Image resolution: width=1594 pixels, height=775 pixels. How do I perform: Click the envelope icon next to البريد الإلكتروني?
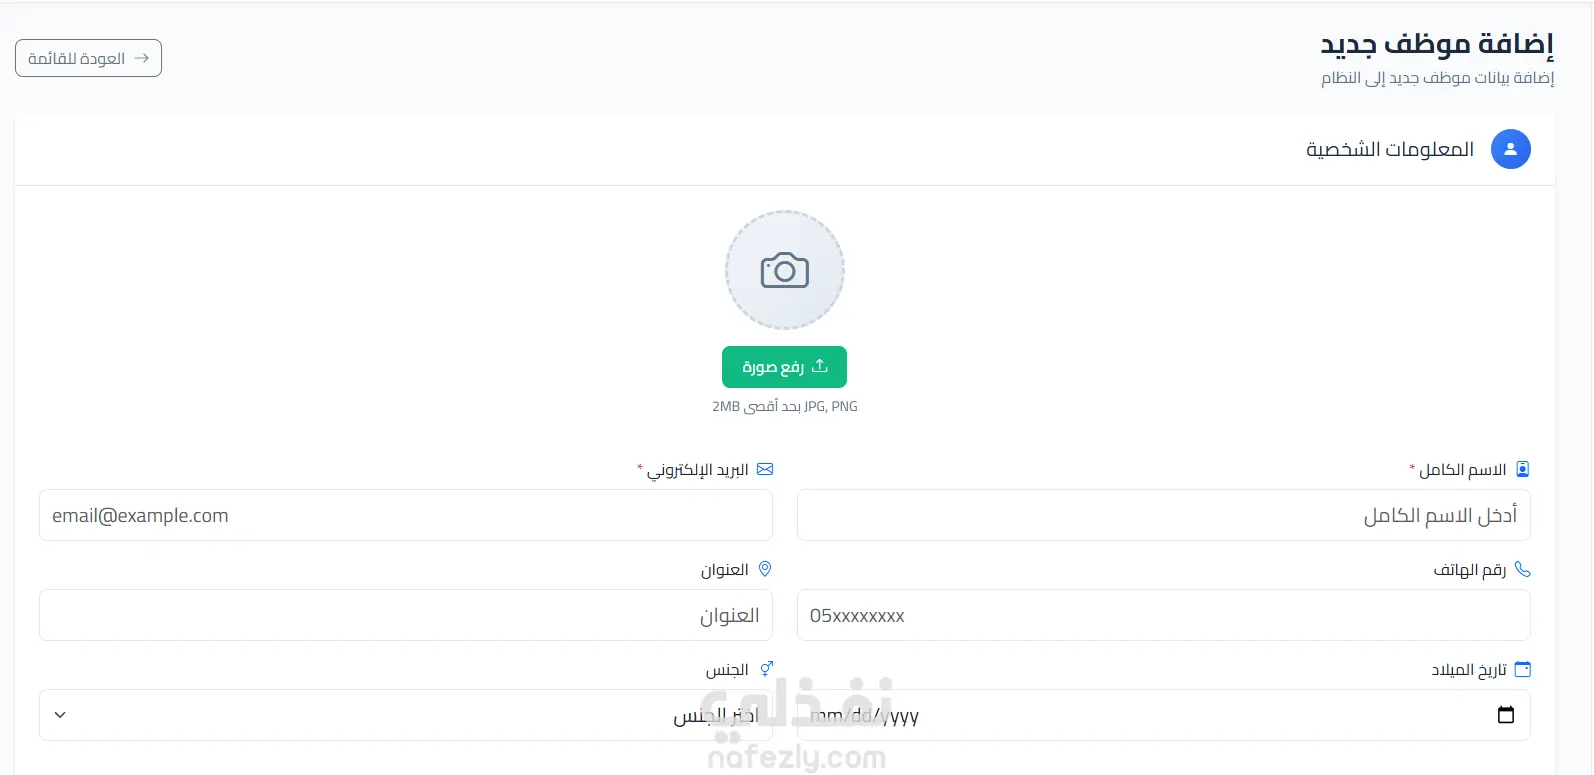click(x=765, y=469)
